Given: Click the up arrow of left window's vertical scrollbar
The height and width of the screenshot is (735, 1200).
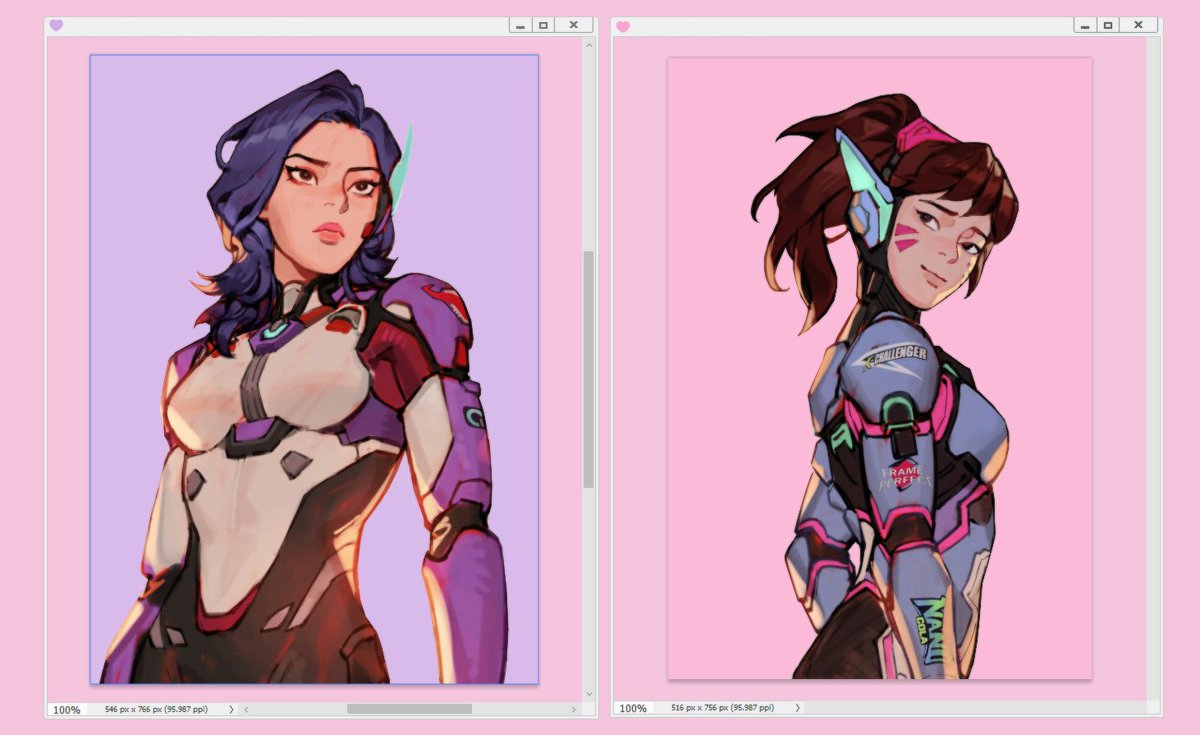Looking at the screenshot, I should click(x=589, y=44).
